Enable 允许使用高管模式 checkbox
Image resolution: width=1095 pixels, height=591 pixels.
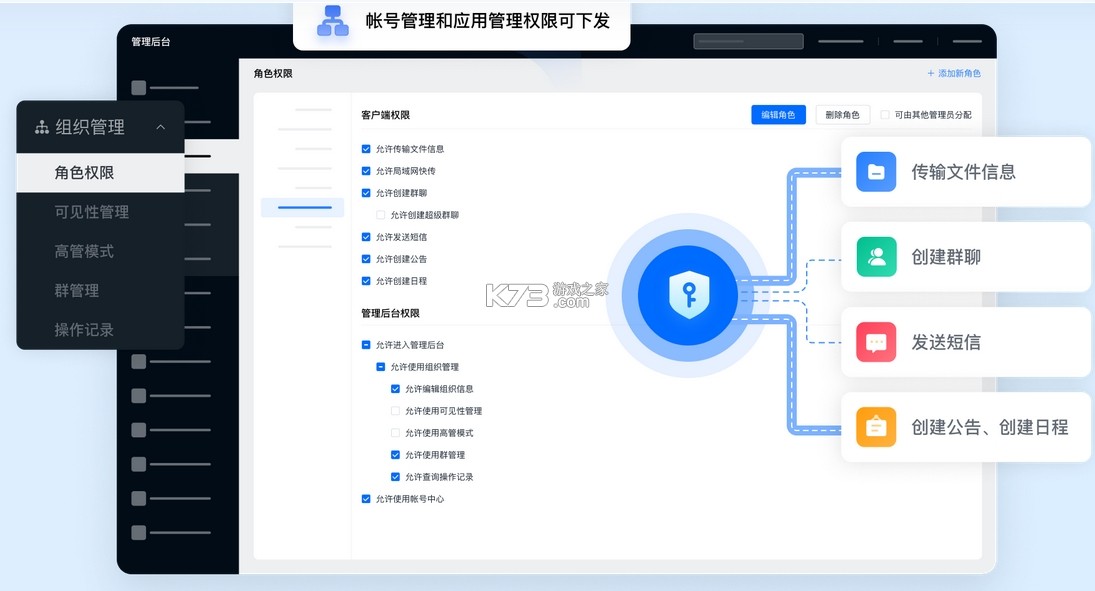(x=395, y=432)
